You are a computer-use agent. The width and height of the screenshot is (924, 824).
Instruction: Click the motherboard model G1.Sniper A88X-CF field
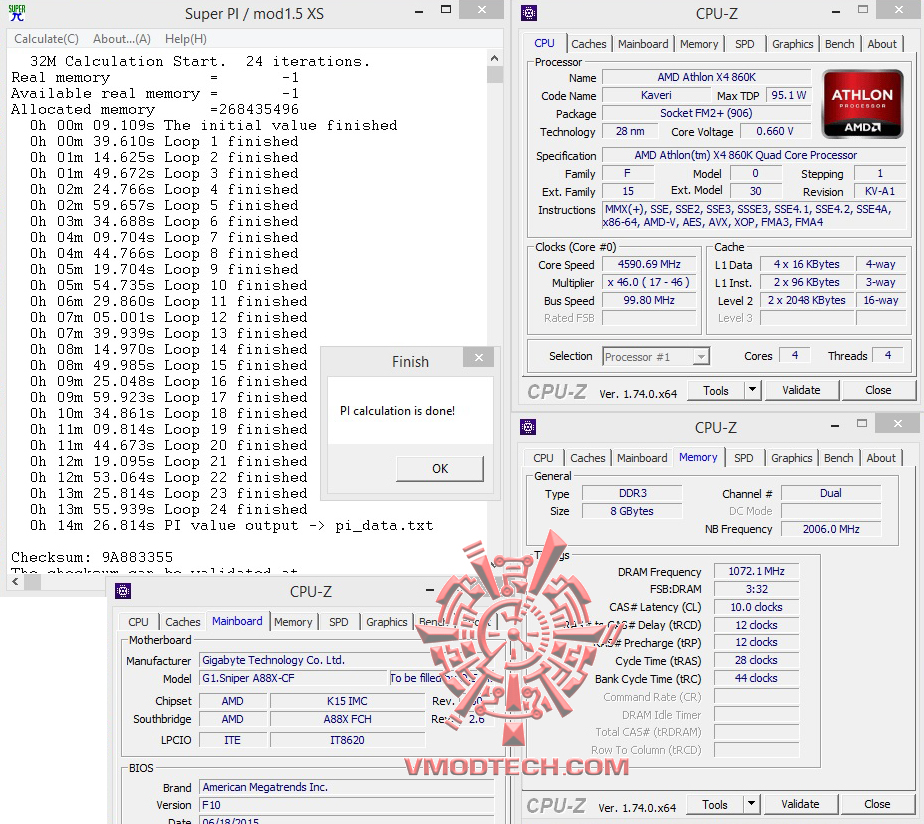point(292,678)
